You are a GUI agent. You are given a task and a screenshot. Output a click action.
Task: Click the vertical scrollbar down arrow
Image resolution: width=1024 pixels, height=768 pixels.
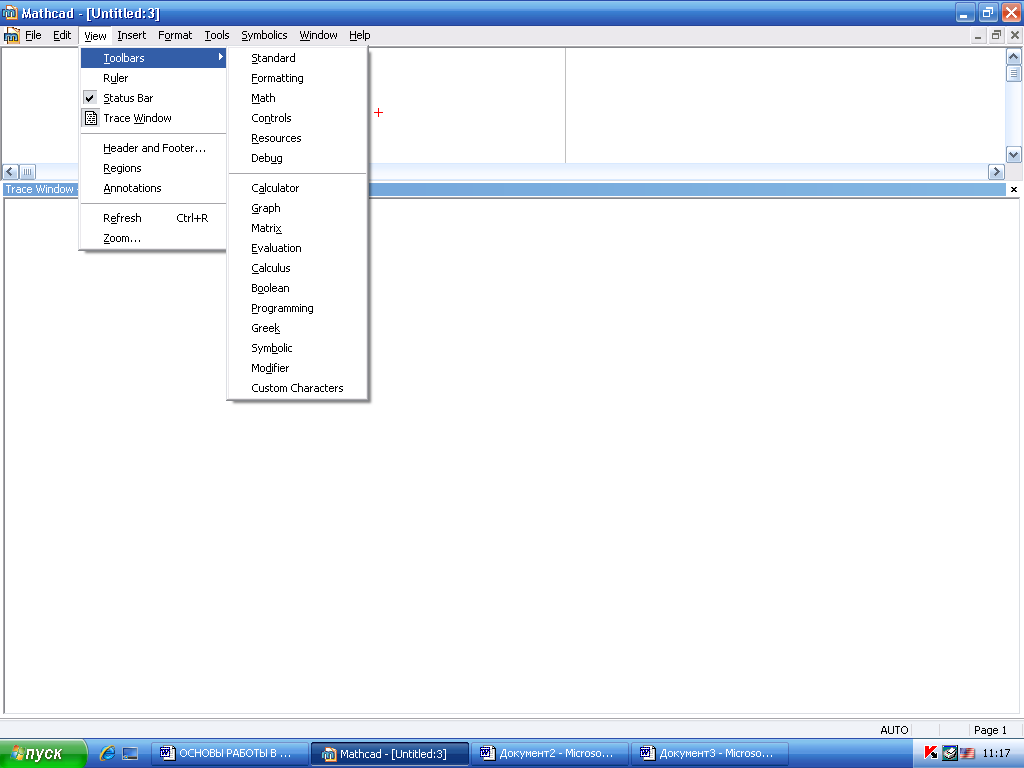coord(1014,155)
